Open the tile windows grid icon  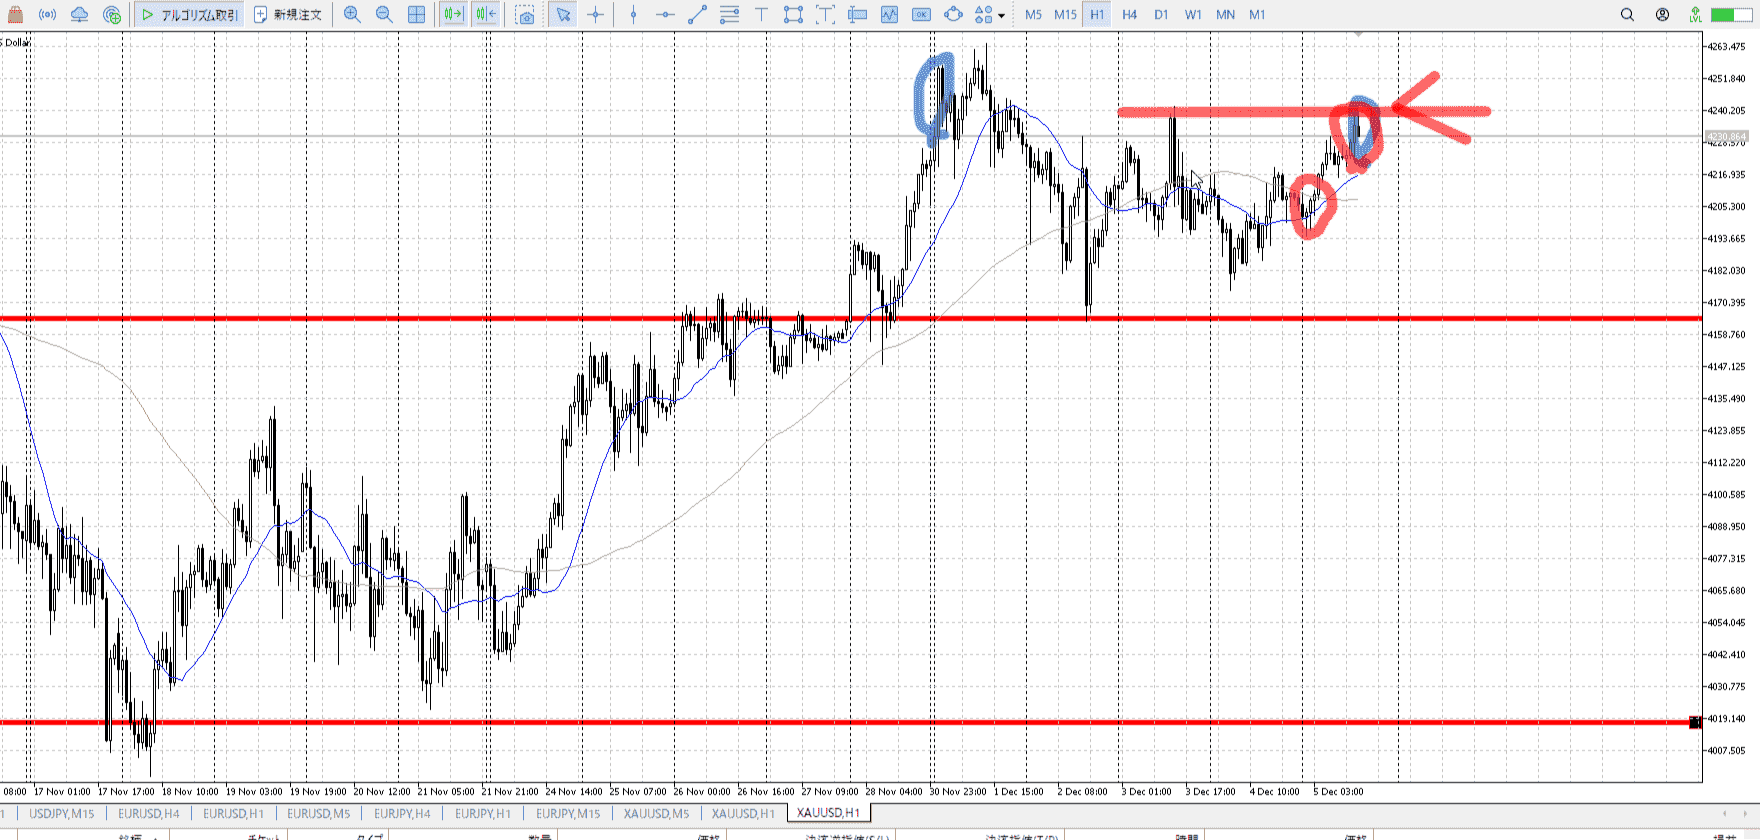[x=417, y=15]
